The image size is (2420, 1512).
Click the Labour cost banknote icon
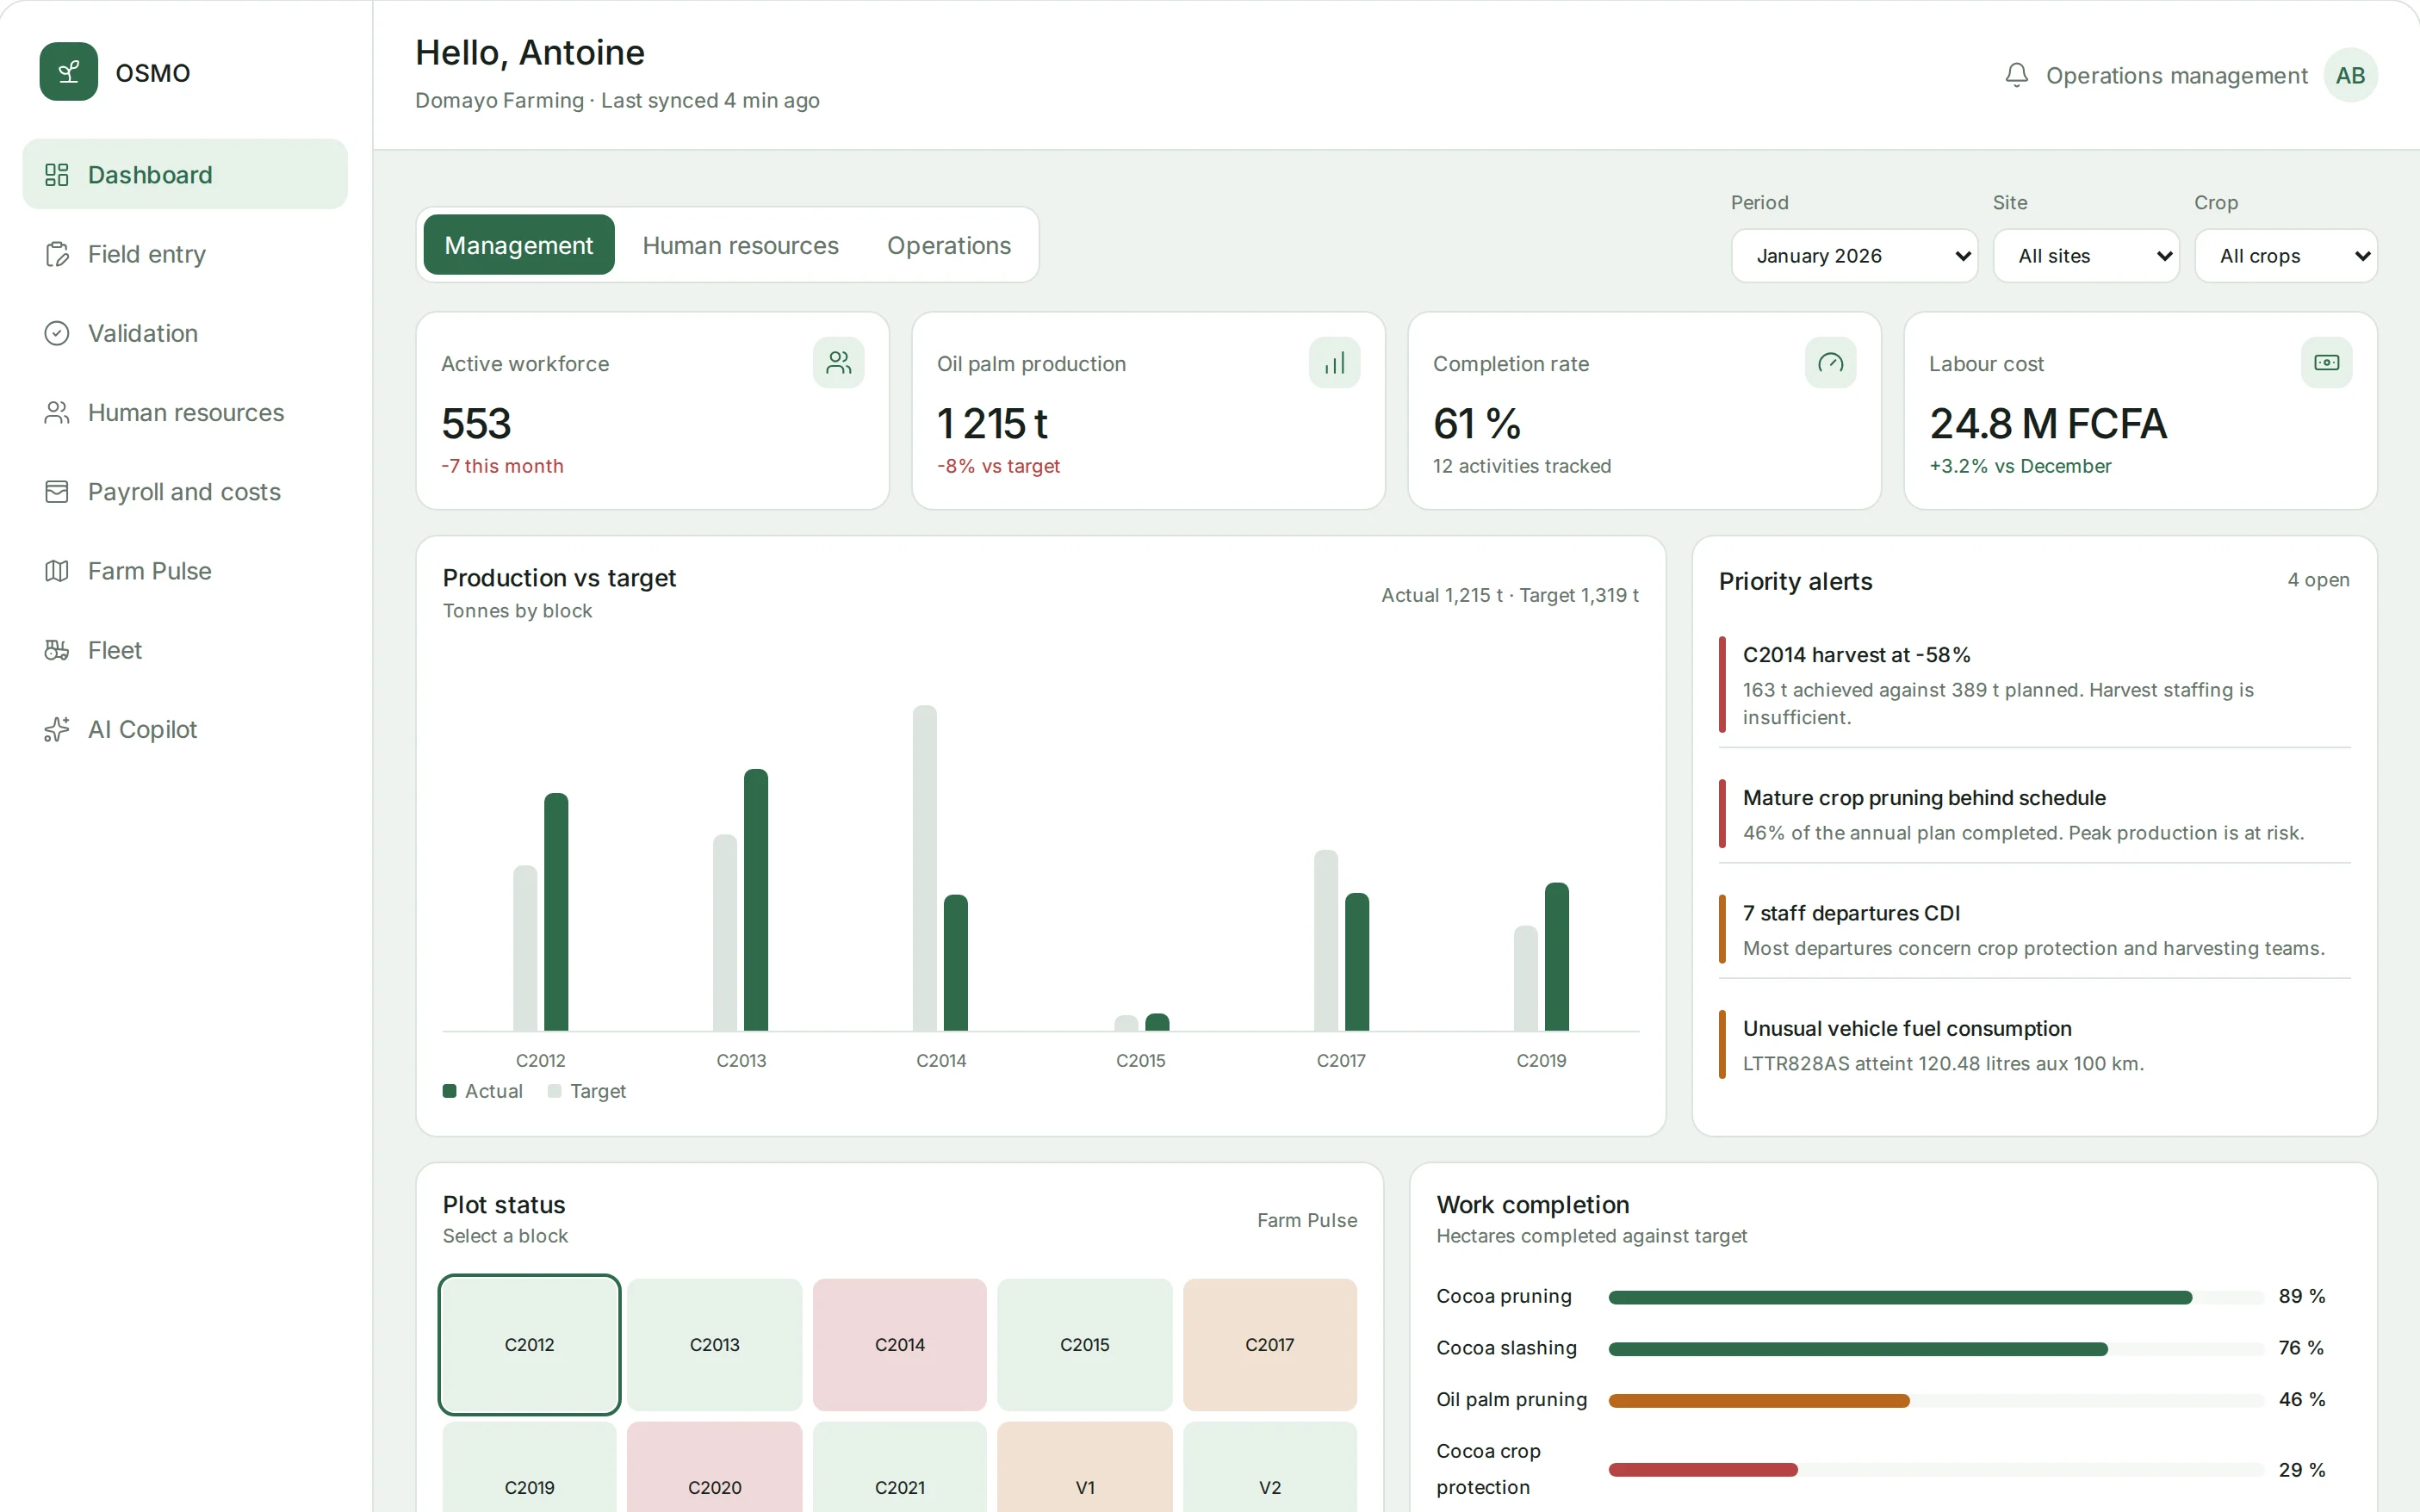(2326, 363)
